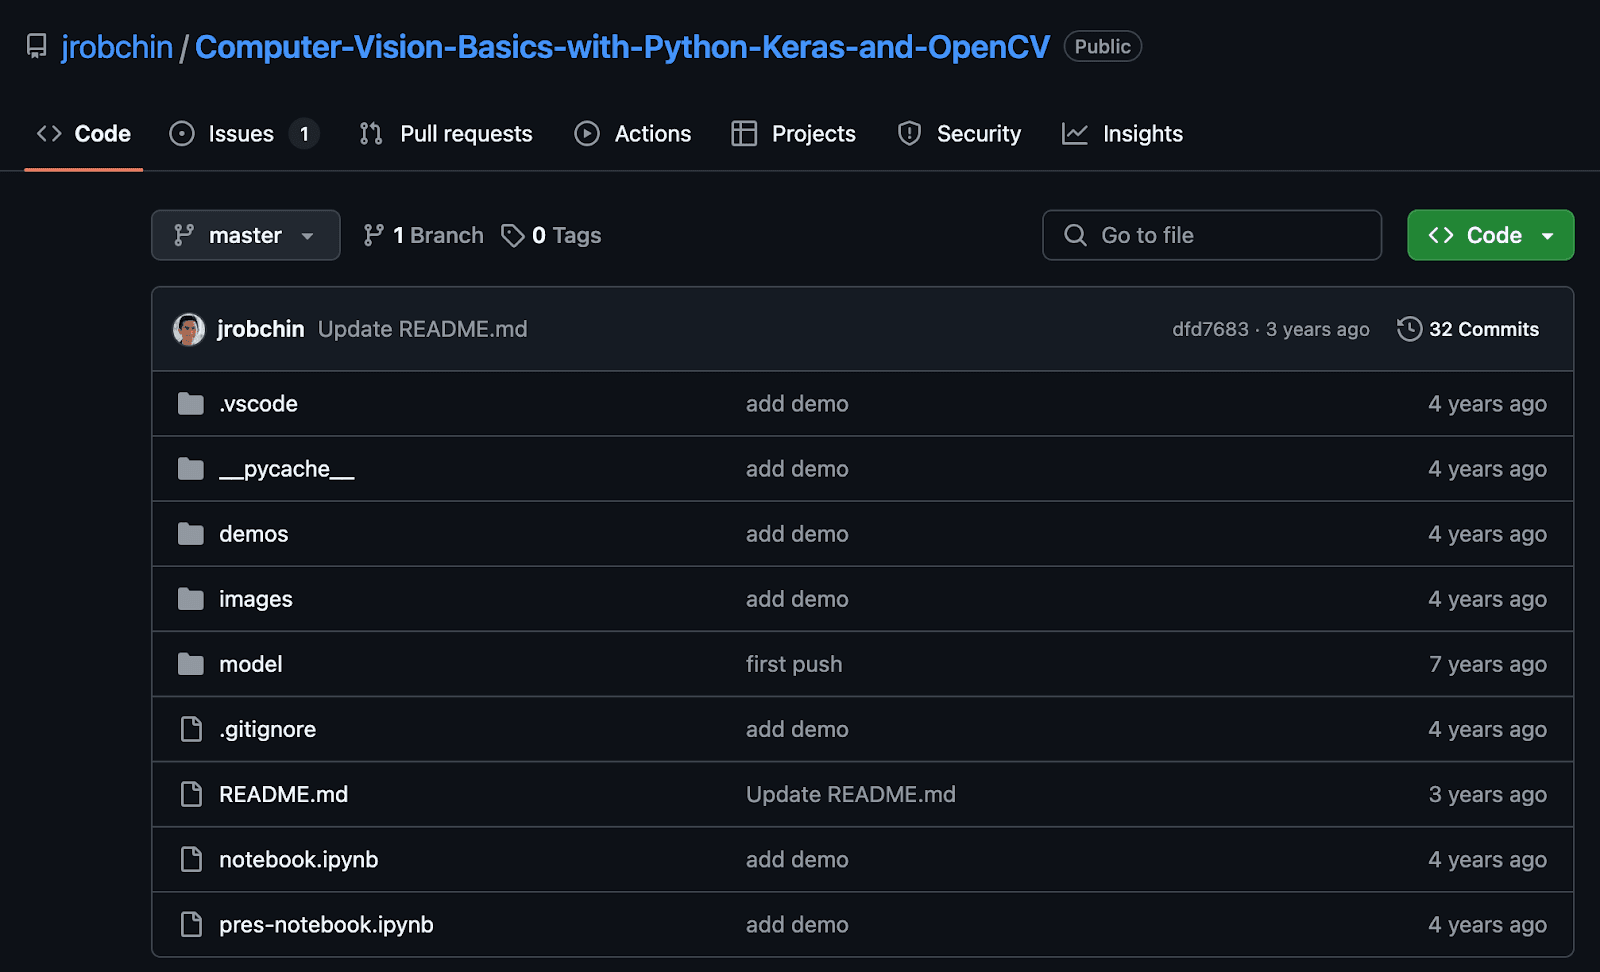Open the latest commit message Update README.md
This screenshot has width=1600, height=972.
click(423, 329)
